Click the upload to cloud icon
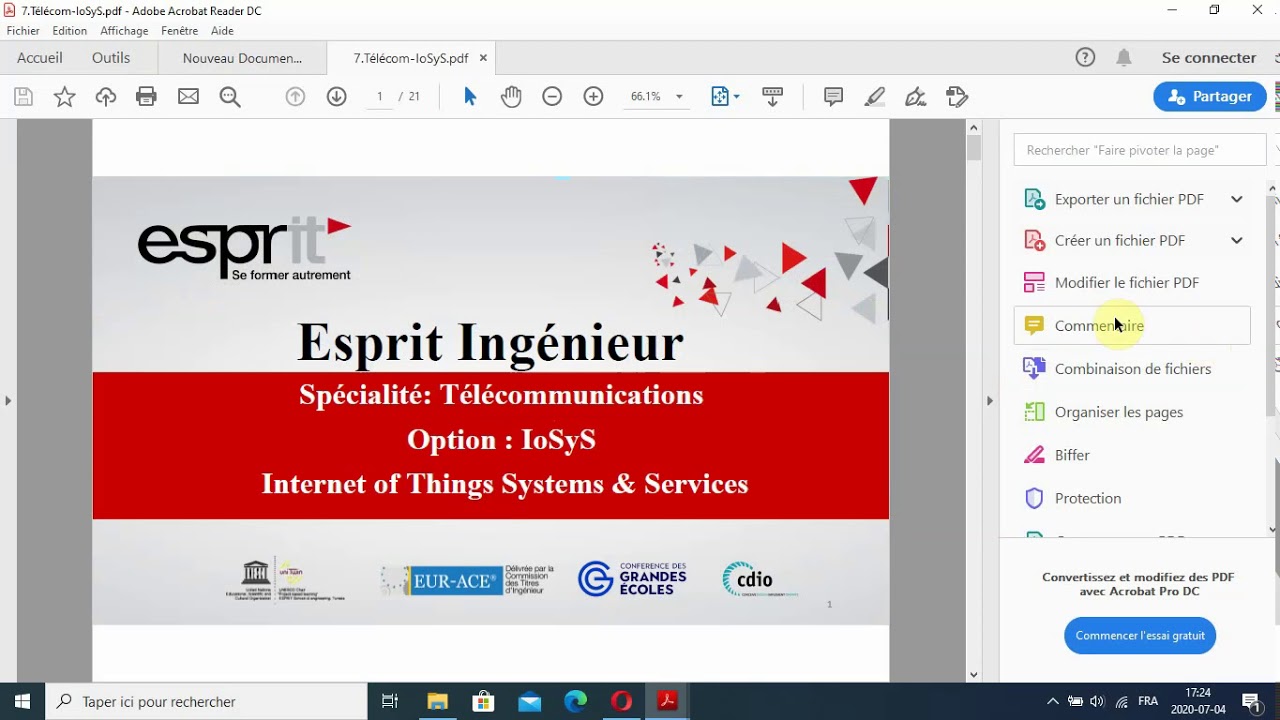 point(106,97)
